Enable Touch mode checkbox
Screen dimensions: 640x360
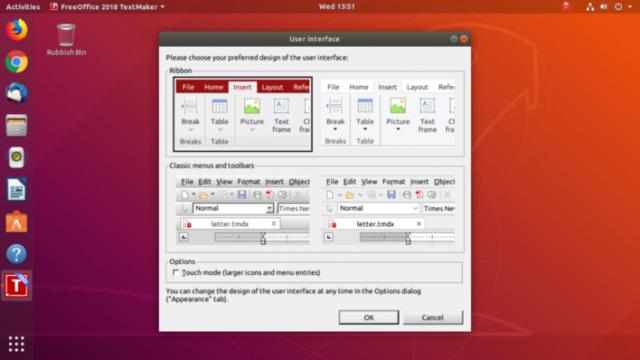[176, 272]
